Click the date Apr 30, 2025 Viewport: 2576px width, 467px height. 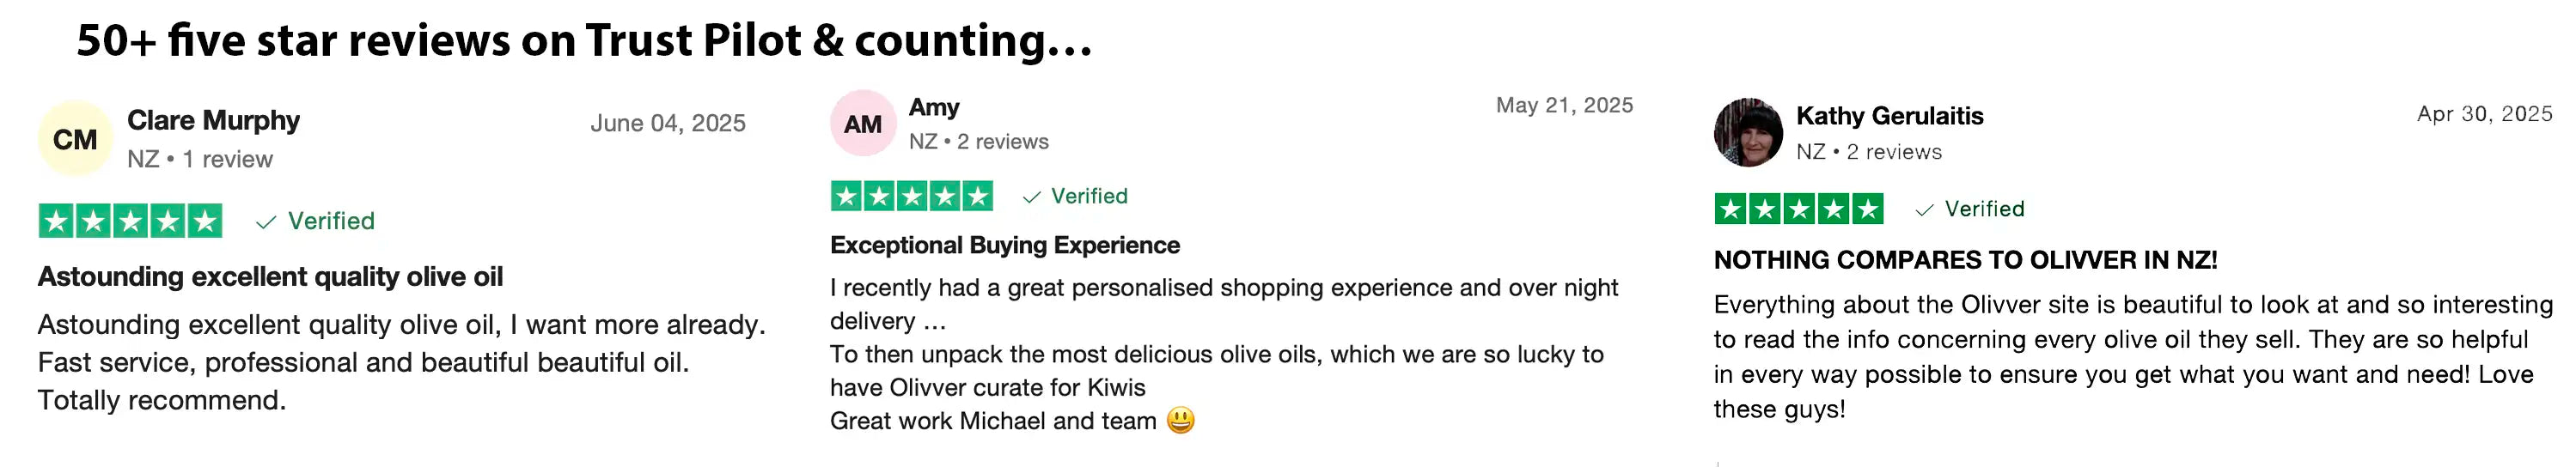[x=2485, y=114]
